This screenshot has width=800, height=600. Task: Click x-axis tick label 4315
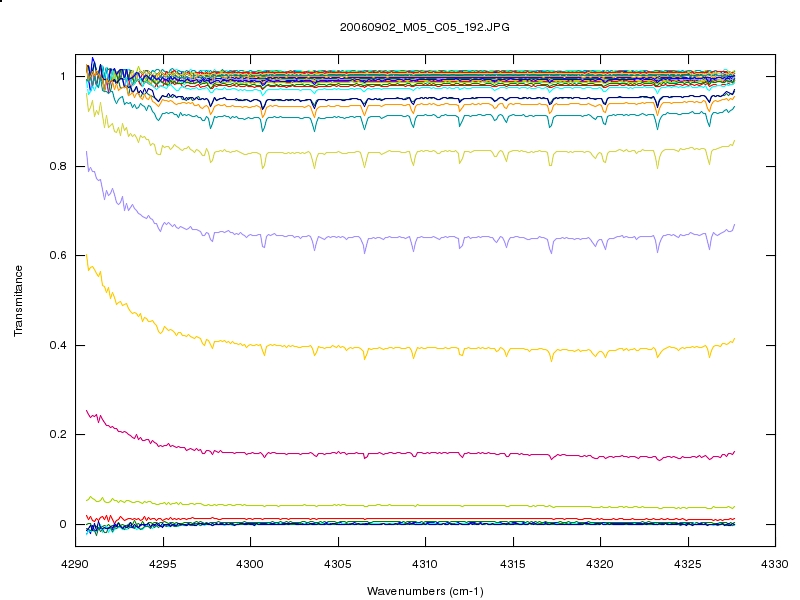(513, 564)
